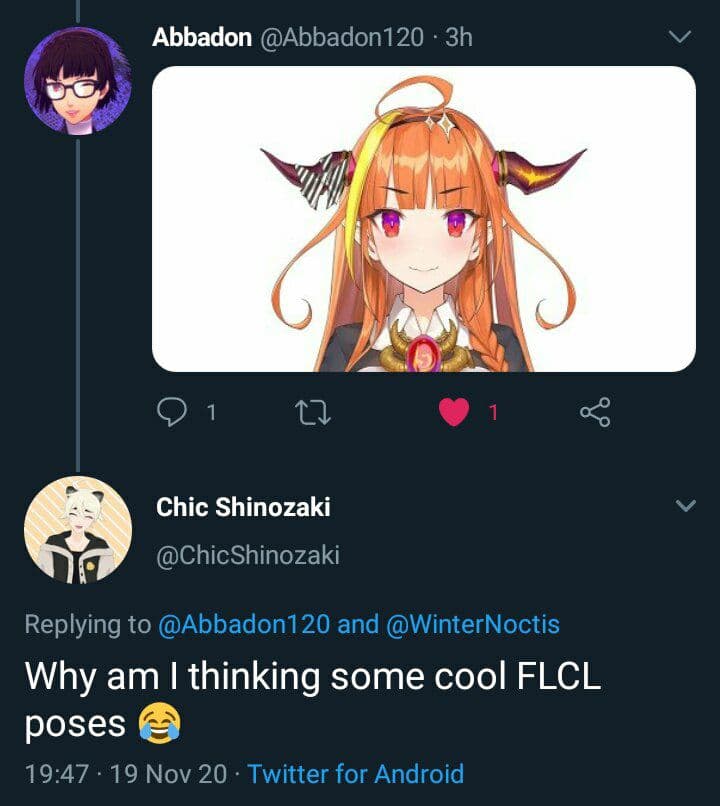Click the @WinterNoctis mention link

pyautogui.click(x=472, y=624)
